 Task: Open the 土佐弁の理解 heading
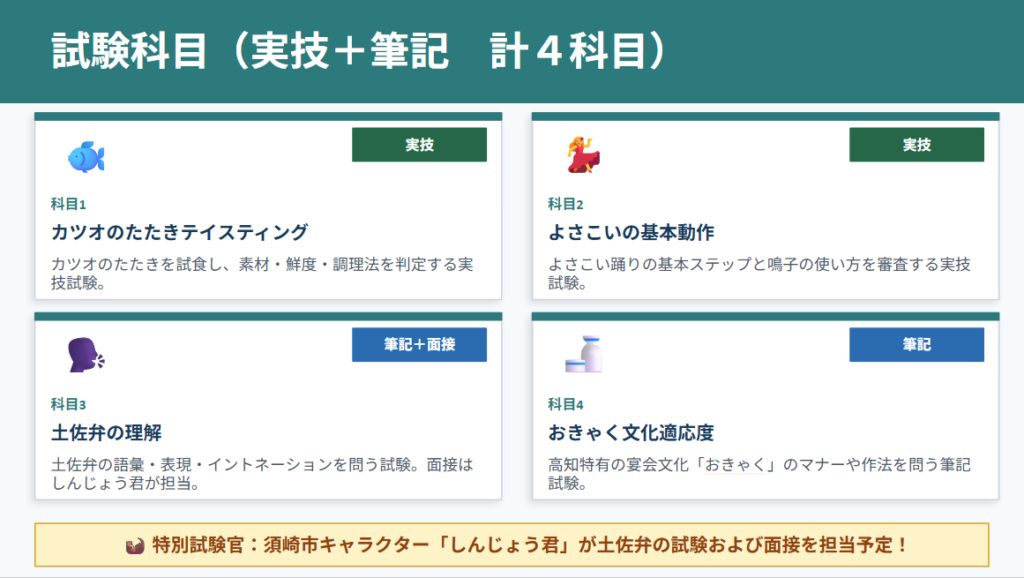(x=106, y=432)
